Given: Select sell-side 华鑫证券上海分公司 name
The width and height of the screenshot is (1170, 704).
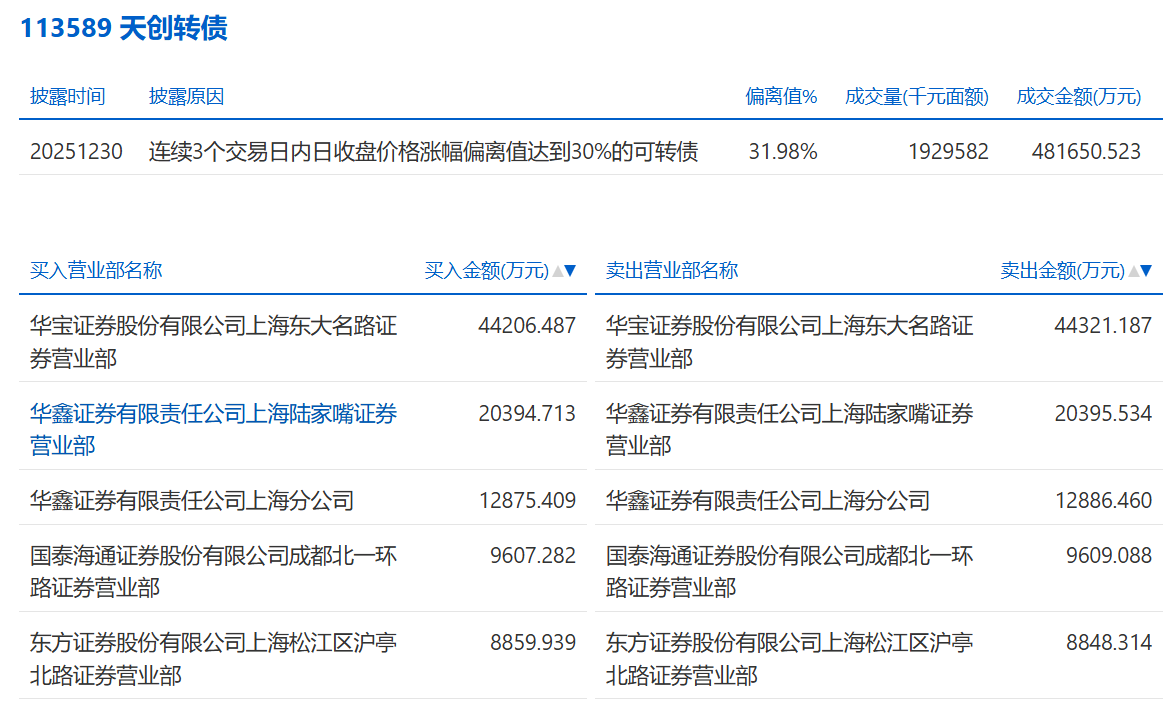Looking at the screenshot, I should [768, 500].
